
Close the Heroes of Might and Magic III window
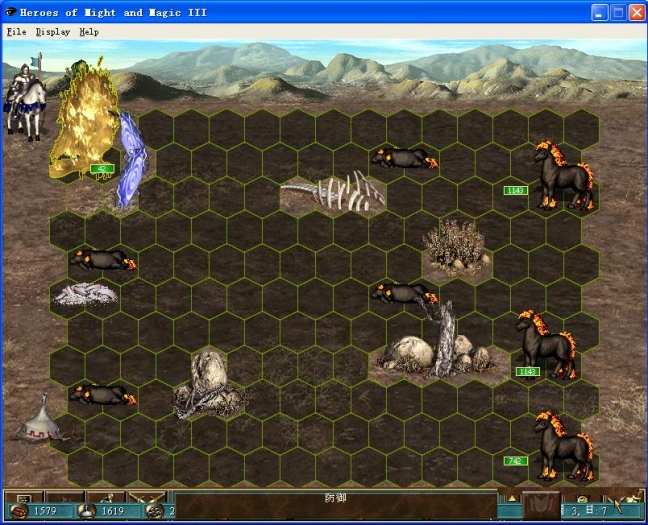pyautogui.click(x=637, y=12)
